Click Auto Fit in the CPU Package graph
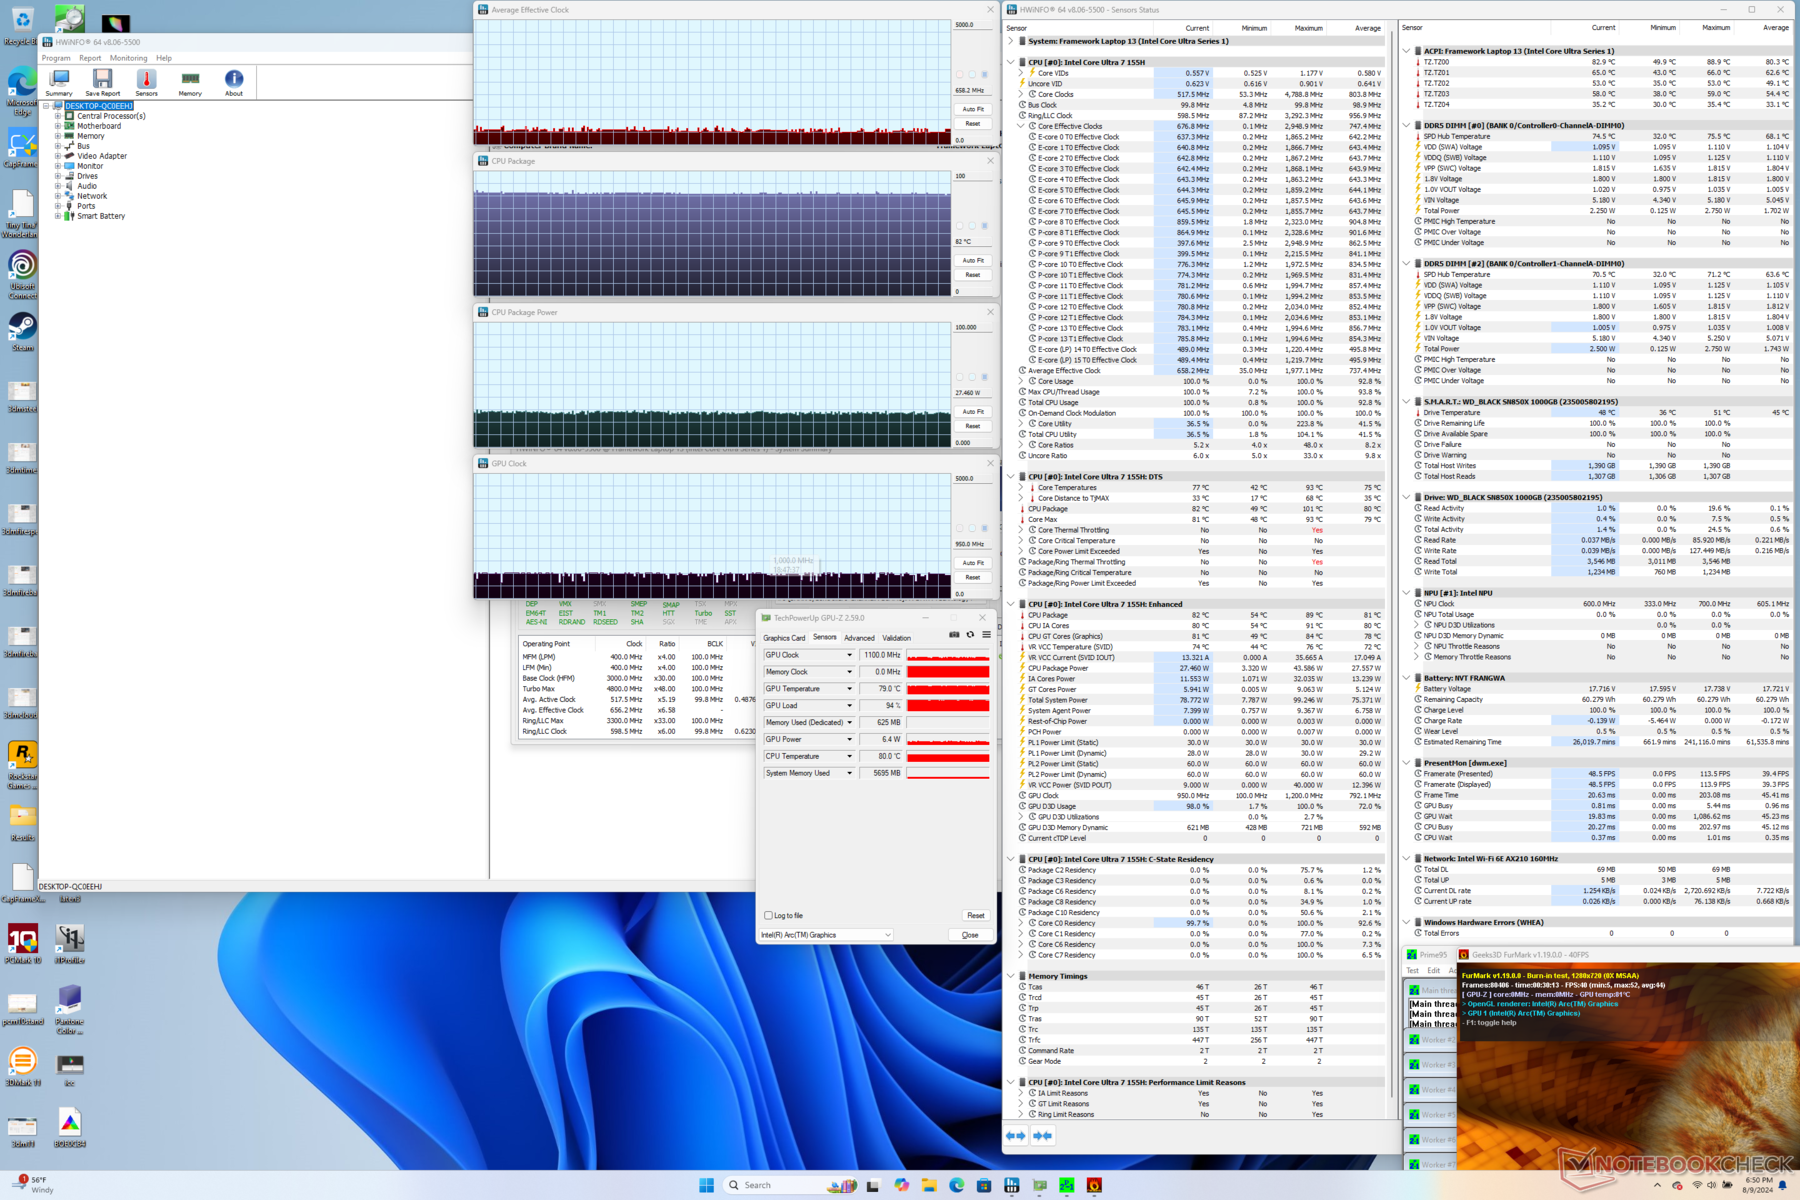The height and width of the screenshot is (1200, 1800). pos(973,260)
